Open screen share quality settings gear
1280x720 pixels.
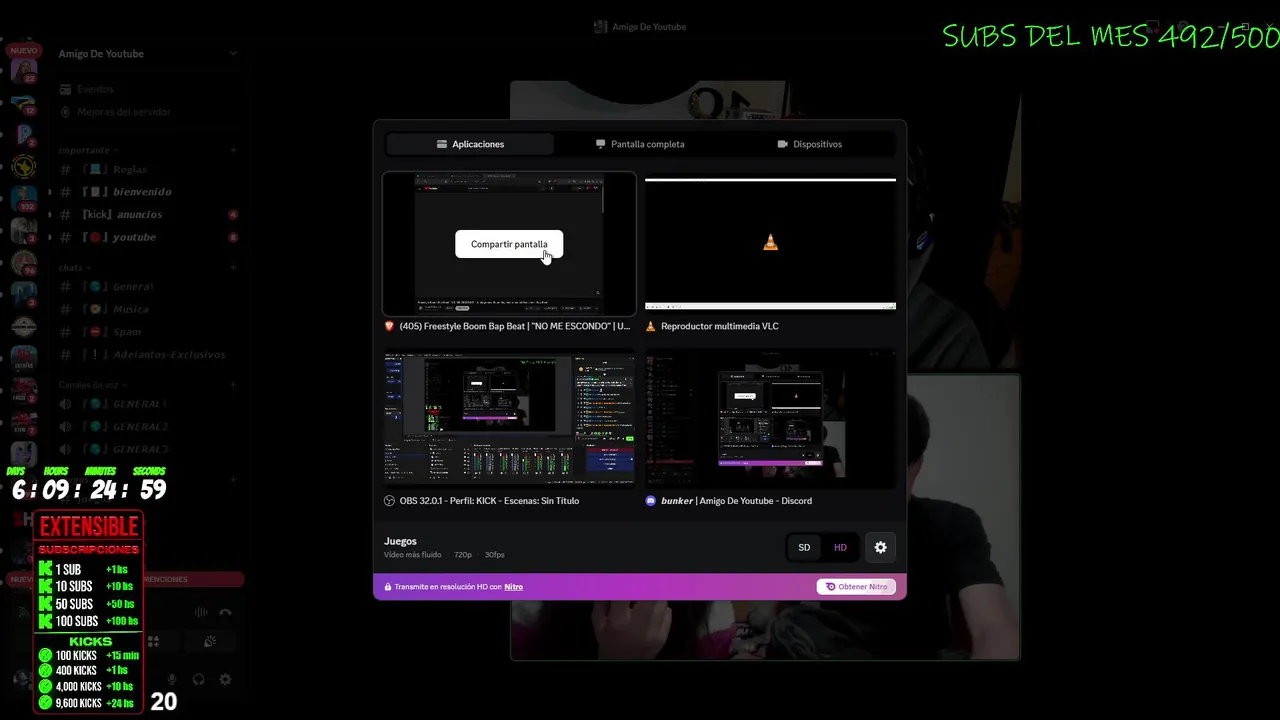880,547
